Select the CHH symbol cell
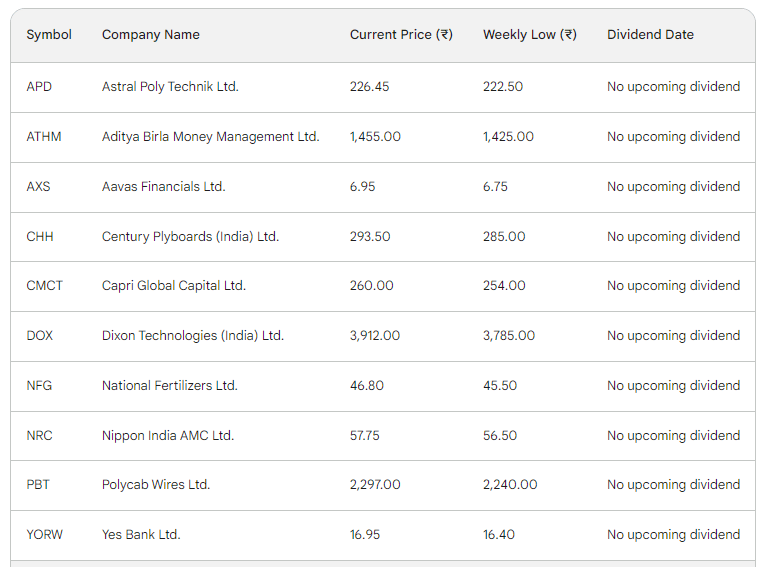The width and height of the screenshot is (767, 567). pos(40,236)
